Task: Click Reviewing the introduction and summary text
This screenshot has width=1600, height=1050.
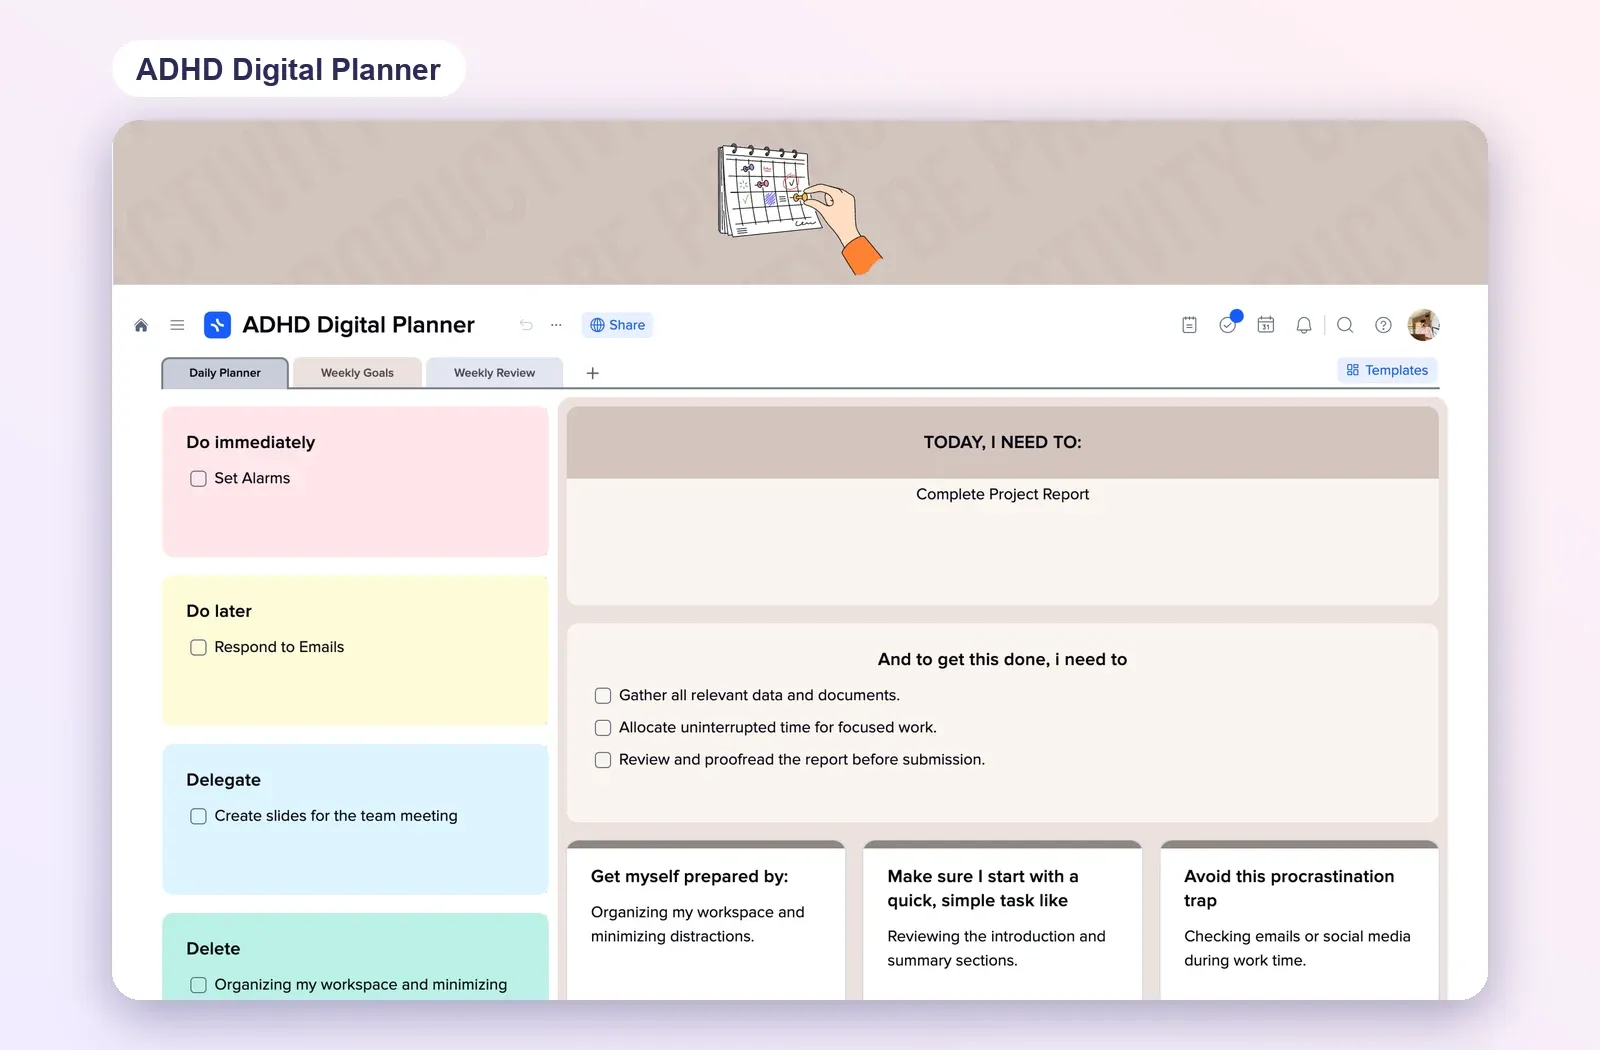Action: click(996, 948)
